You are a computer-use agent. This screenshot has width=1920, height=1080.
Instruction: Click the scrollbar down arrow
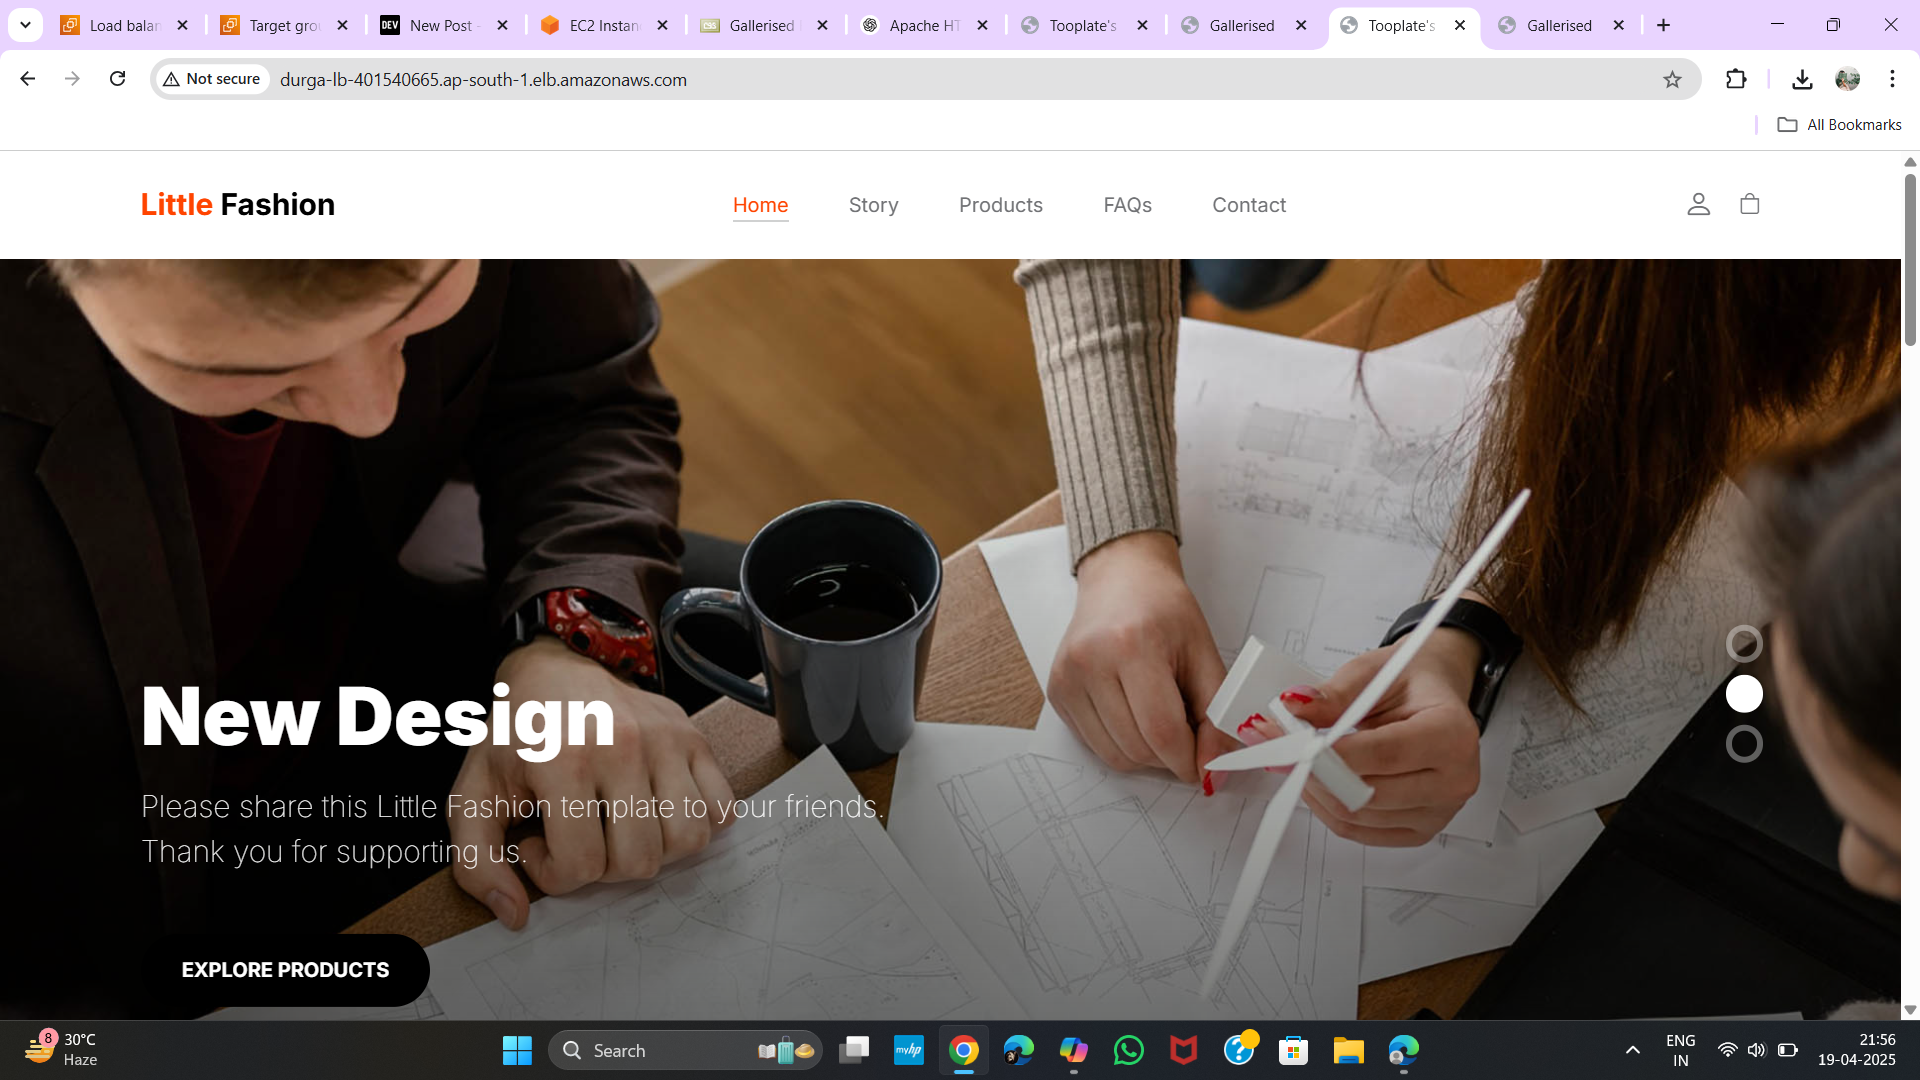pos(1910,1010)
